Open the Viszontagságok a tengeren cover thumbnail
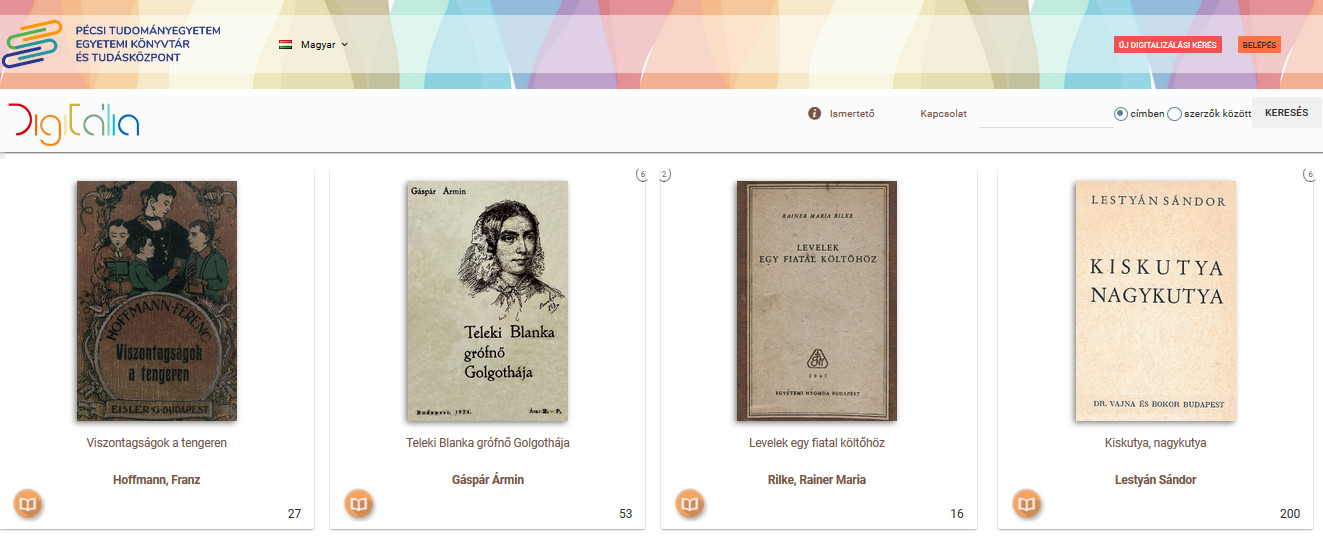Viewport: 1323px width, 537px height. 157,301
